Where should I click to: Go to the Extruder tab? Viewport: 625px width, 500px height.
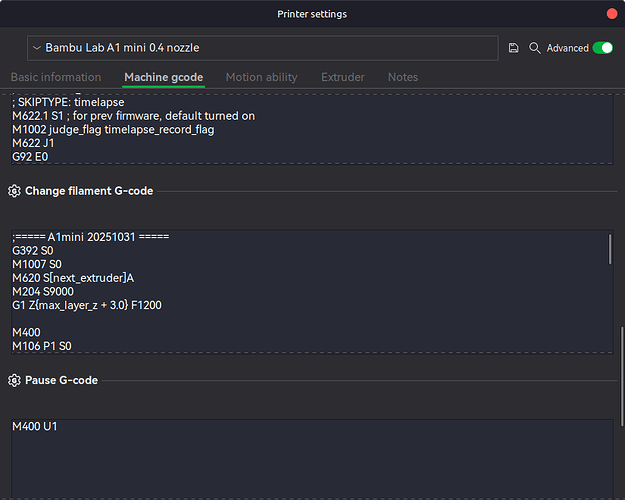click(343, 77)
